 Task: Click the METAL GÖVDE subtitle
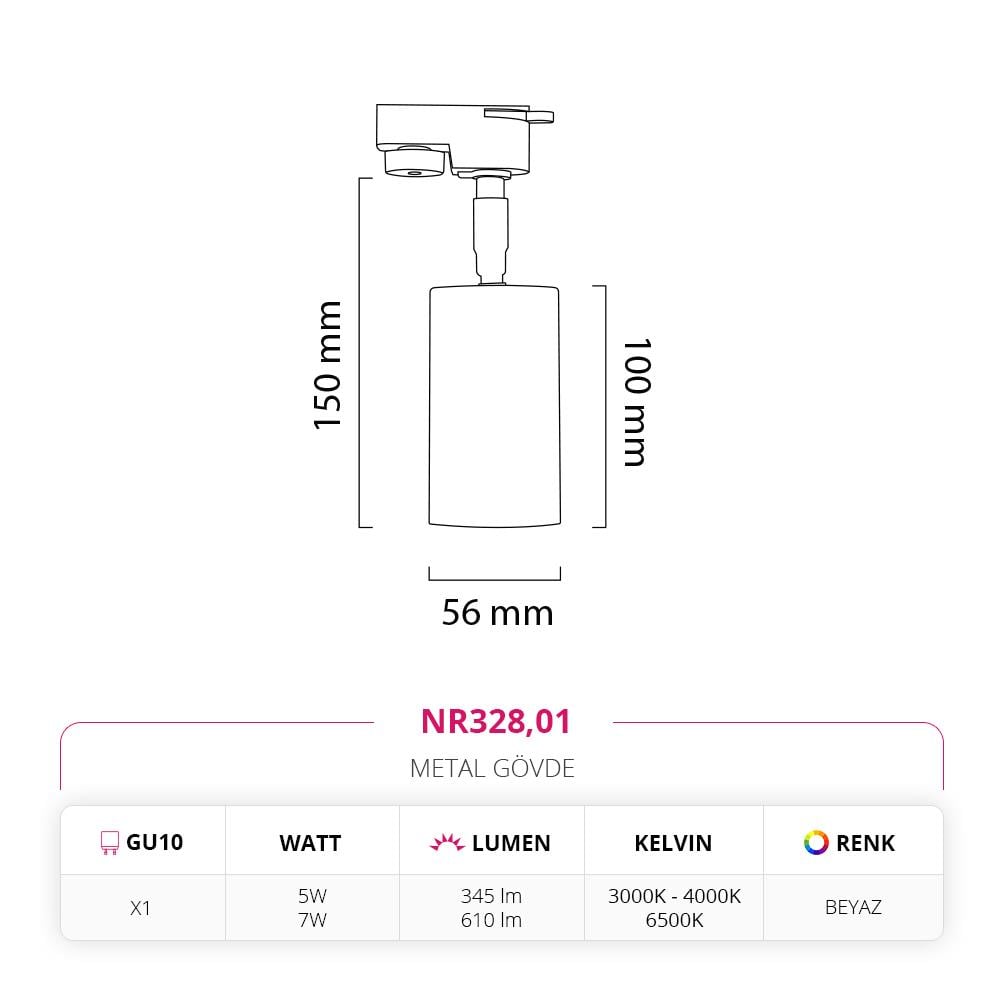492,768
